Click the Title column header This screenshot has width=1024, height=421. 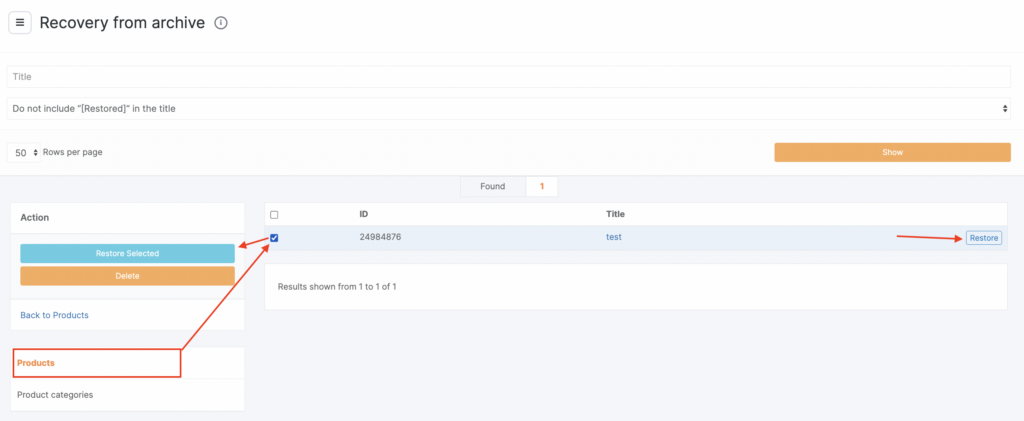616,214
